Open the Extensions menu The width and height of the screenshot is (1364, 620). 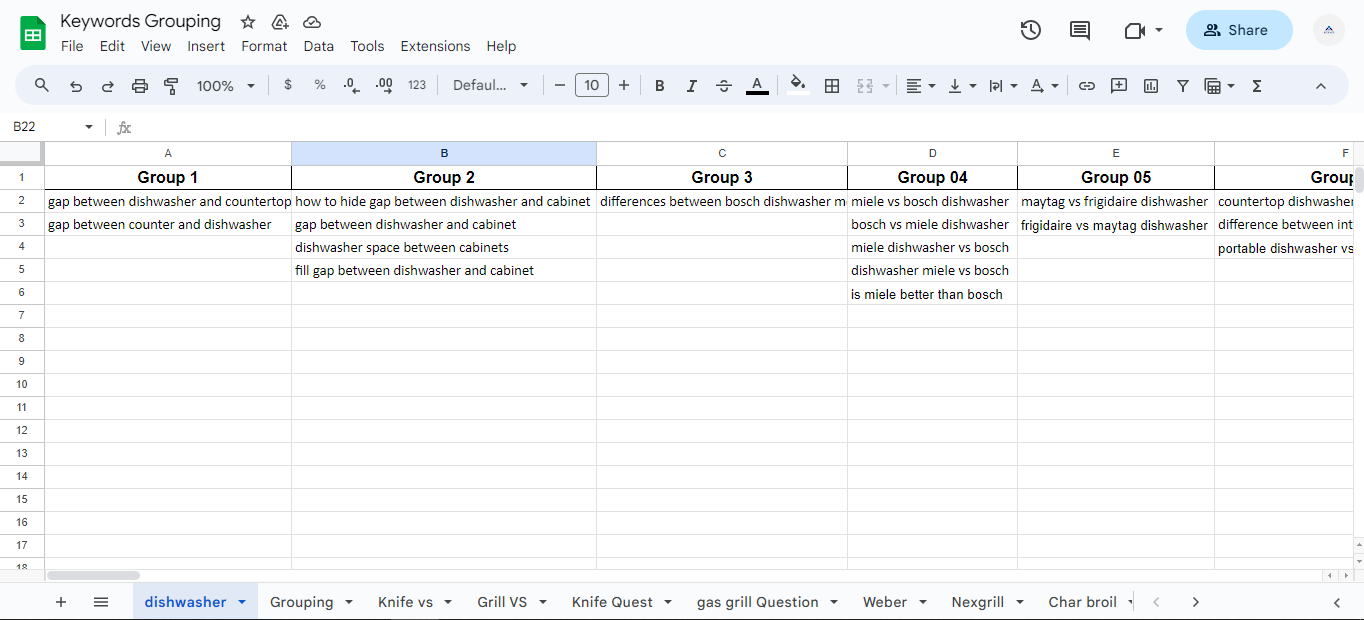click(435, 46)
